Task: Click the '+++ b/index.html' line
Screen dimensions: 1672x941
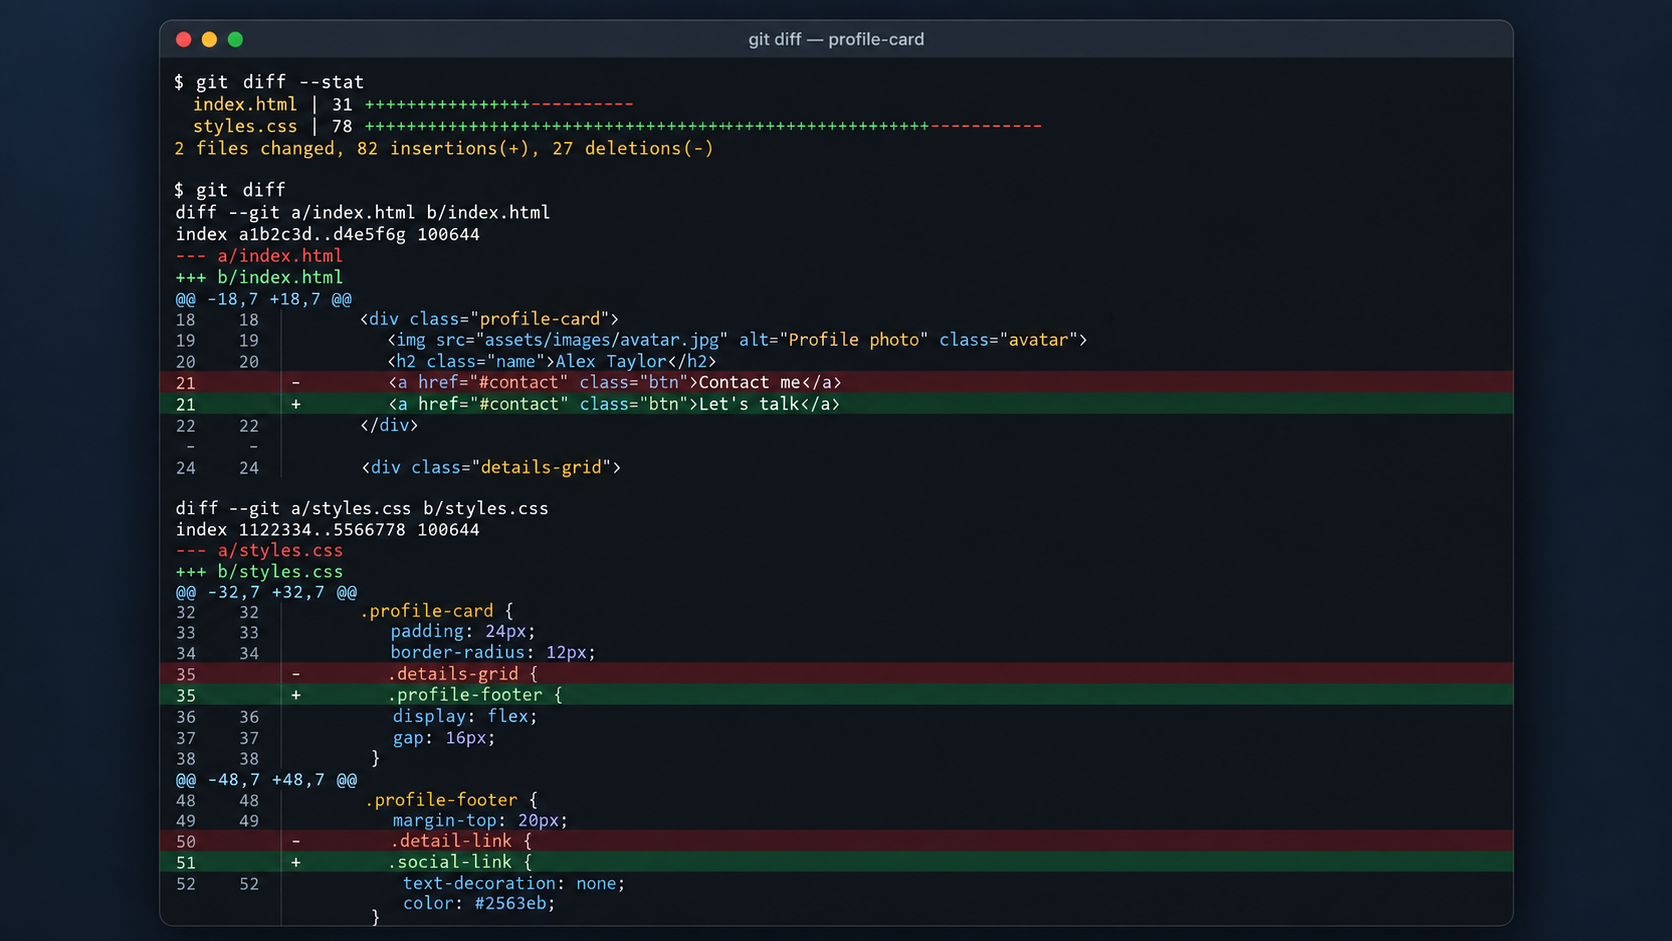Action: point(259,277)
